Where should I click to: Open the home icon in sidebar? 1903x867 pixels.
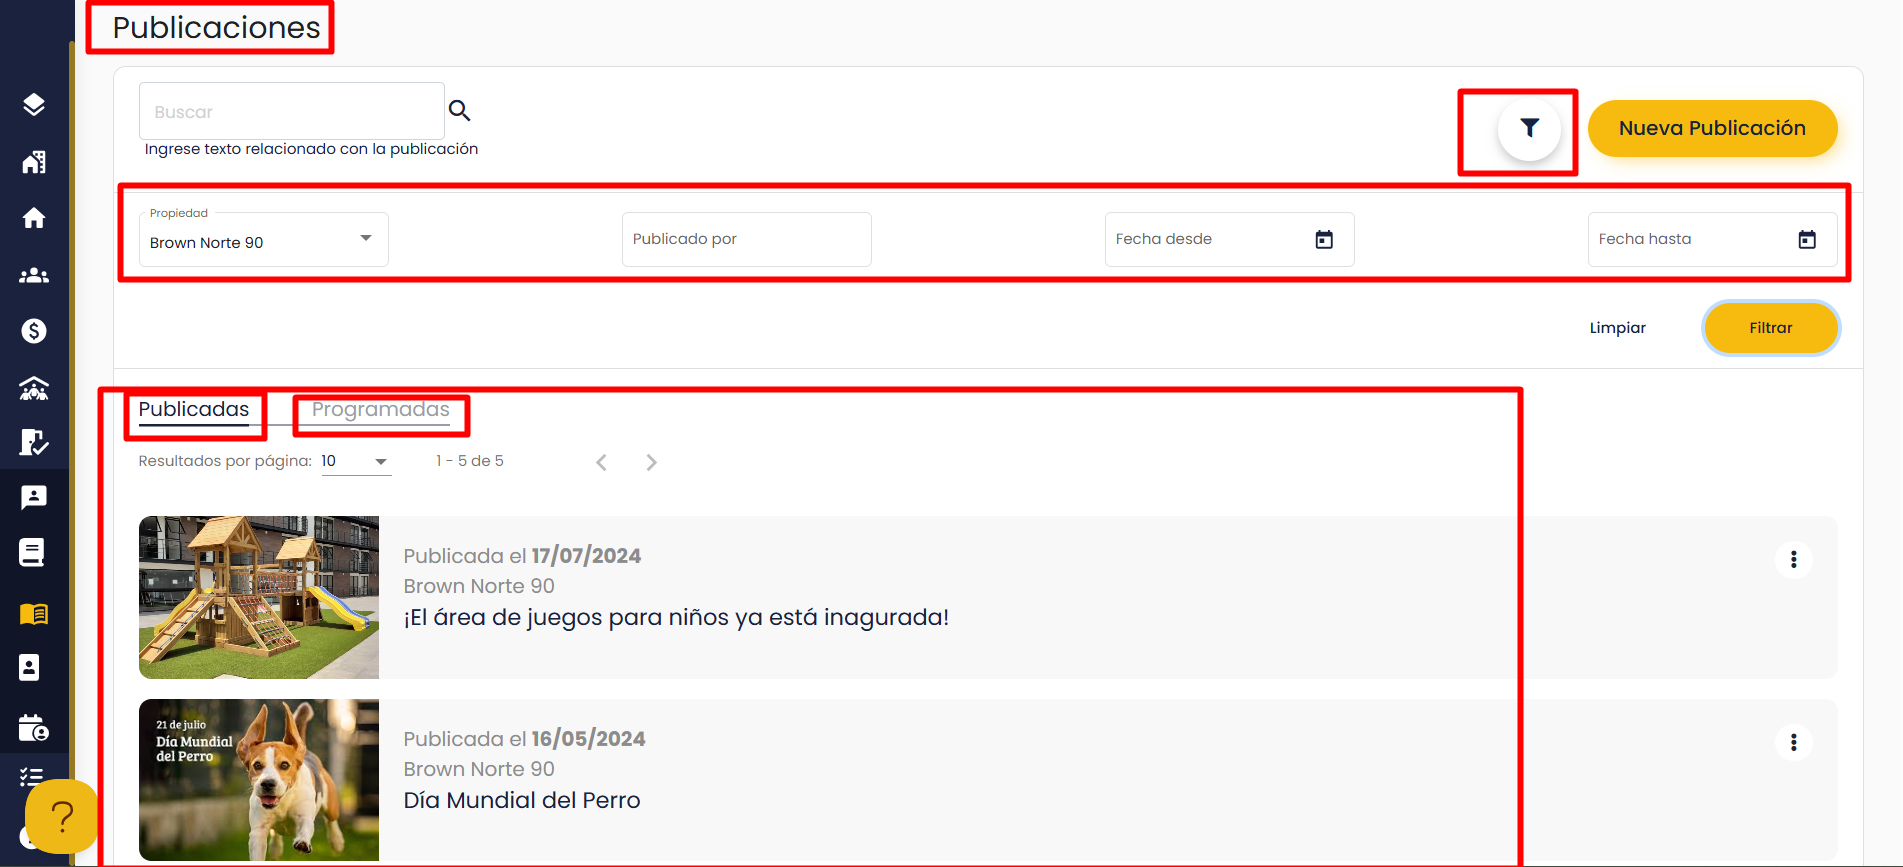click(x=34, y=218)
